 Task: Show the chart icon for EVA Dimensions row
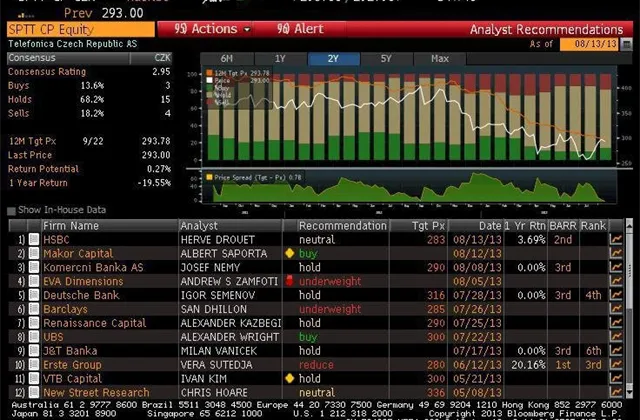pyautogui.click(x=616, y=281)
